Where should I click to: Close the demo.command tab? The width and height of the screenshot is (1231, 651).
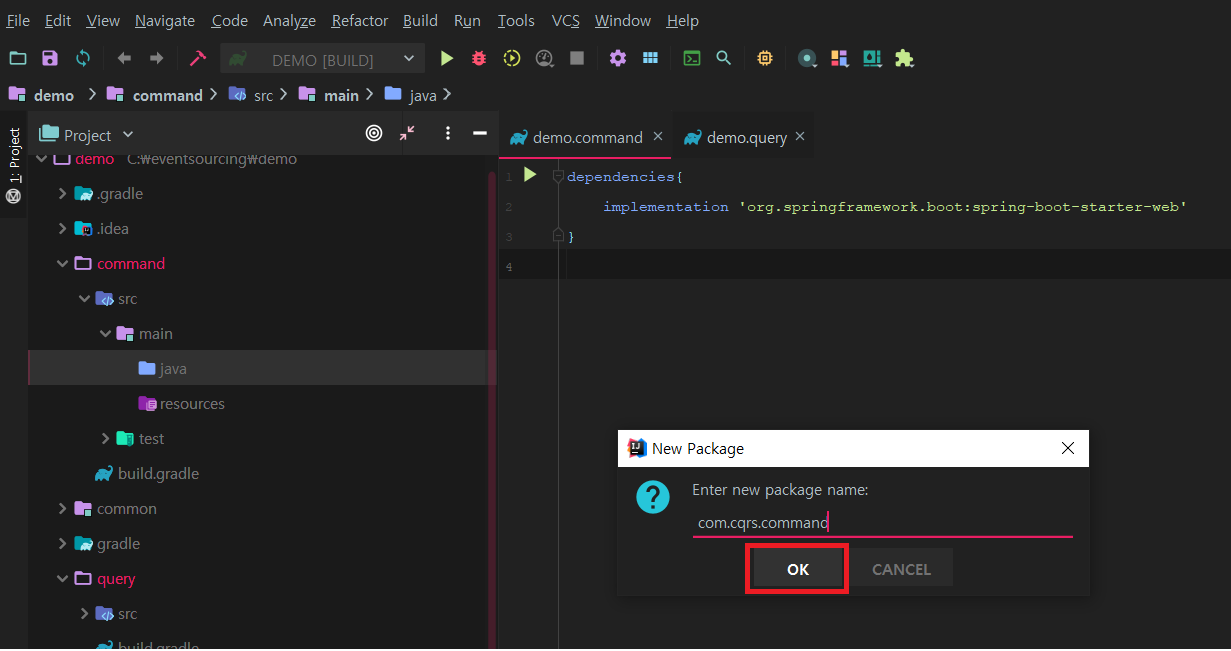658,136
